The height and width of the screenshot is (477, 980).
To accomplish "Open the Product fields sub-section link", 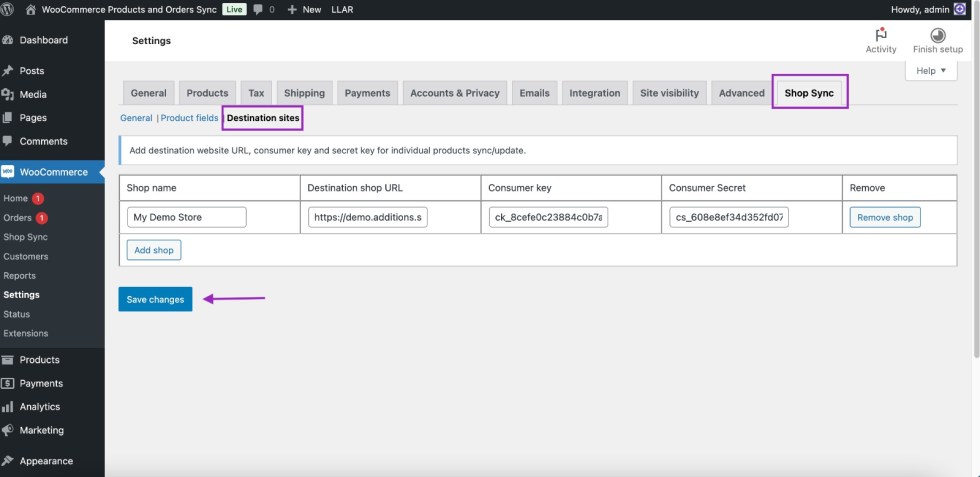I will (x=189, y=118).
